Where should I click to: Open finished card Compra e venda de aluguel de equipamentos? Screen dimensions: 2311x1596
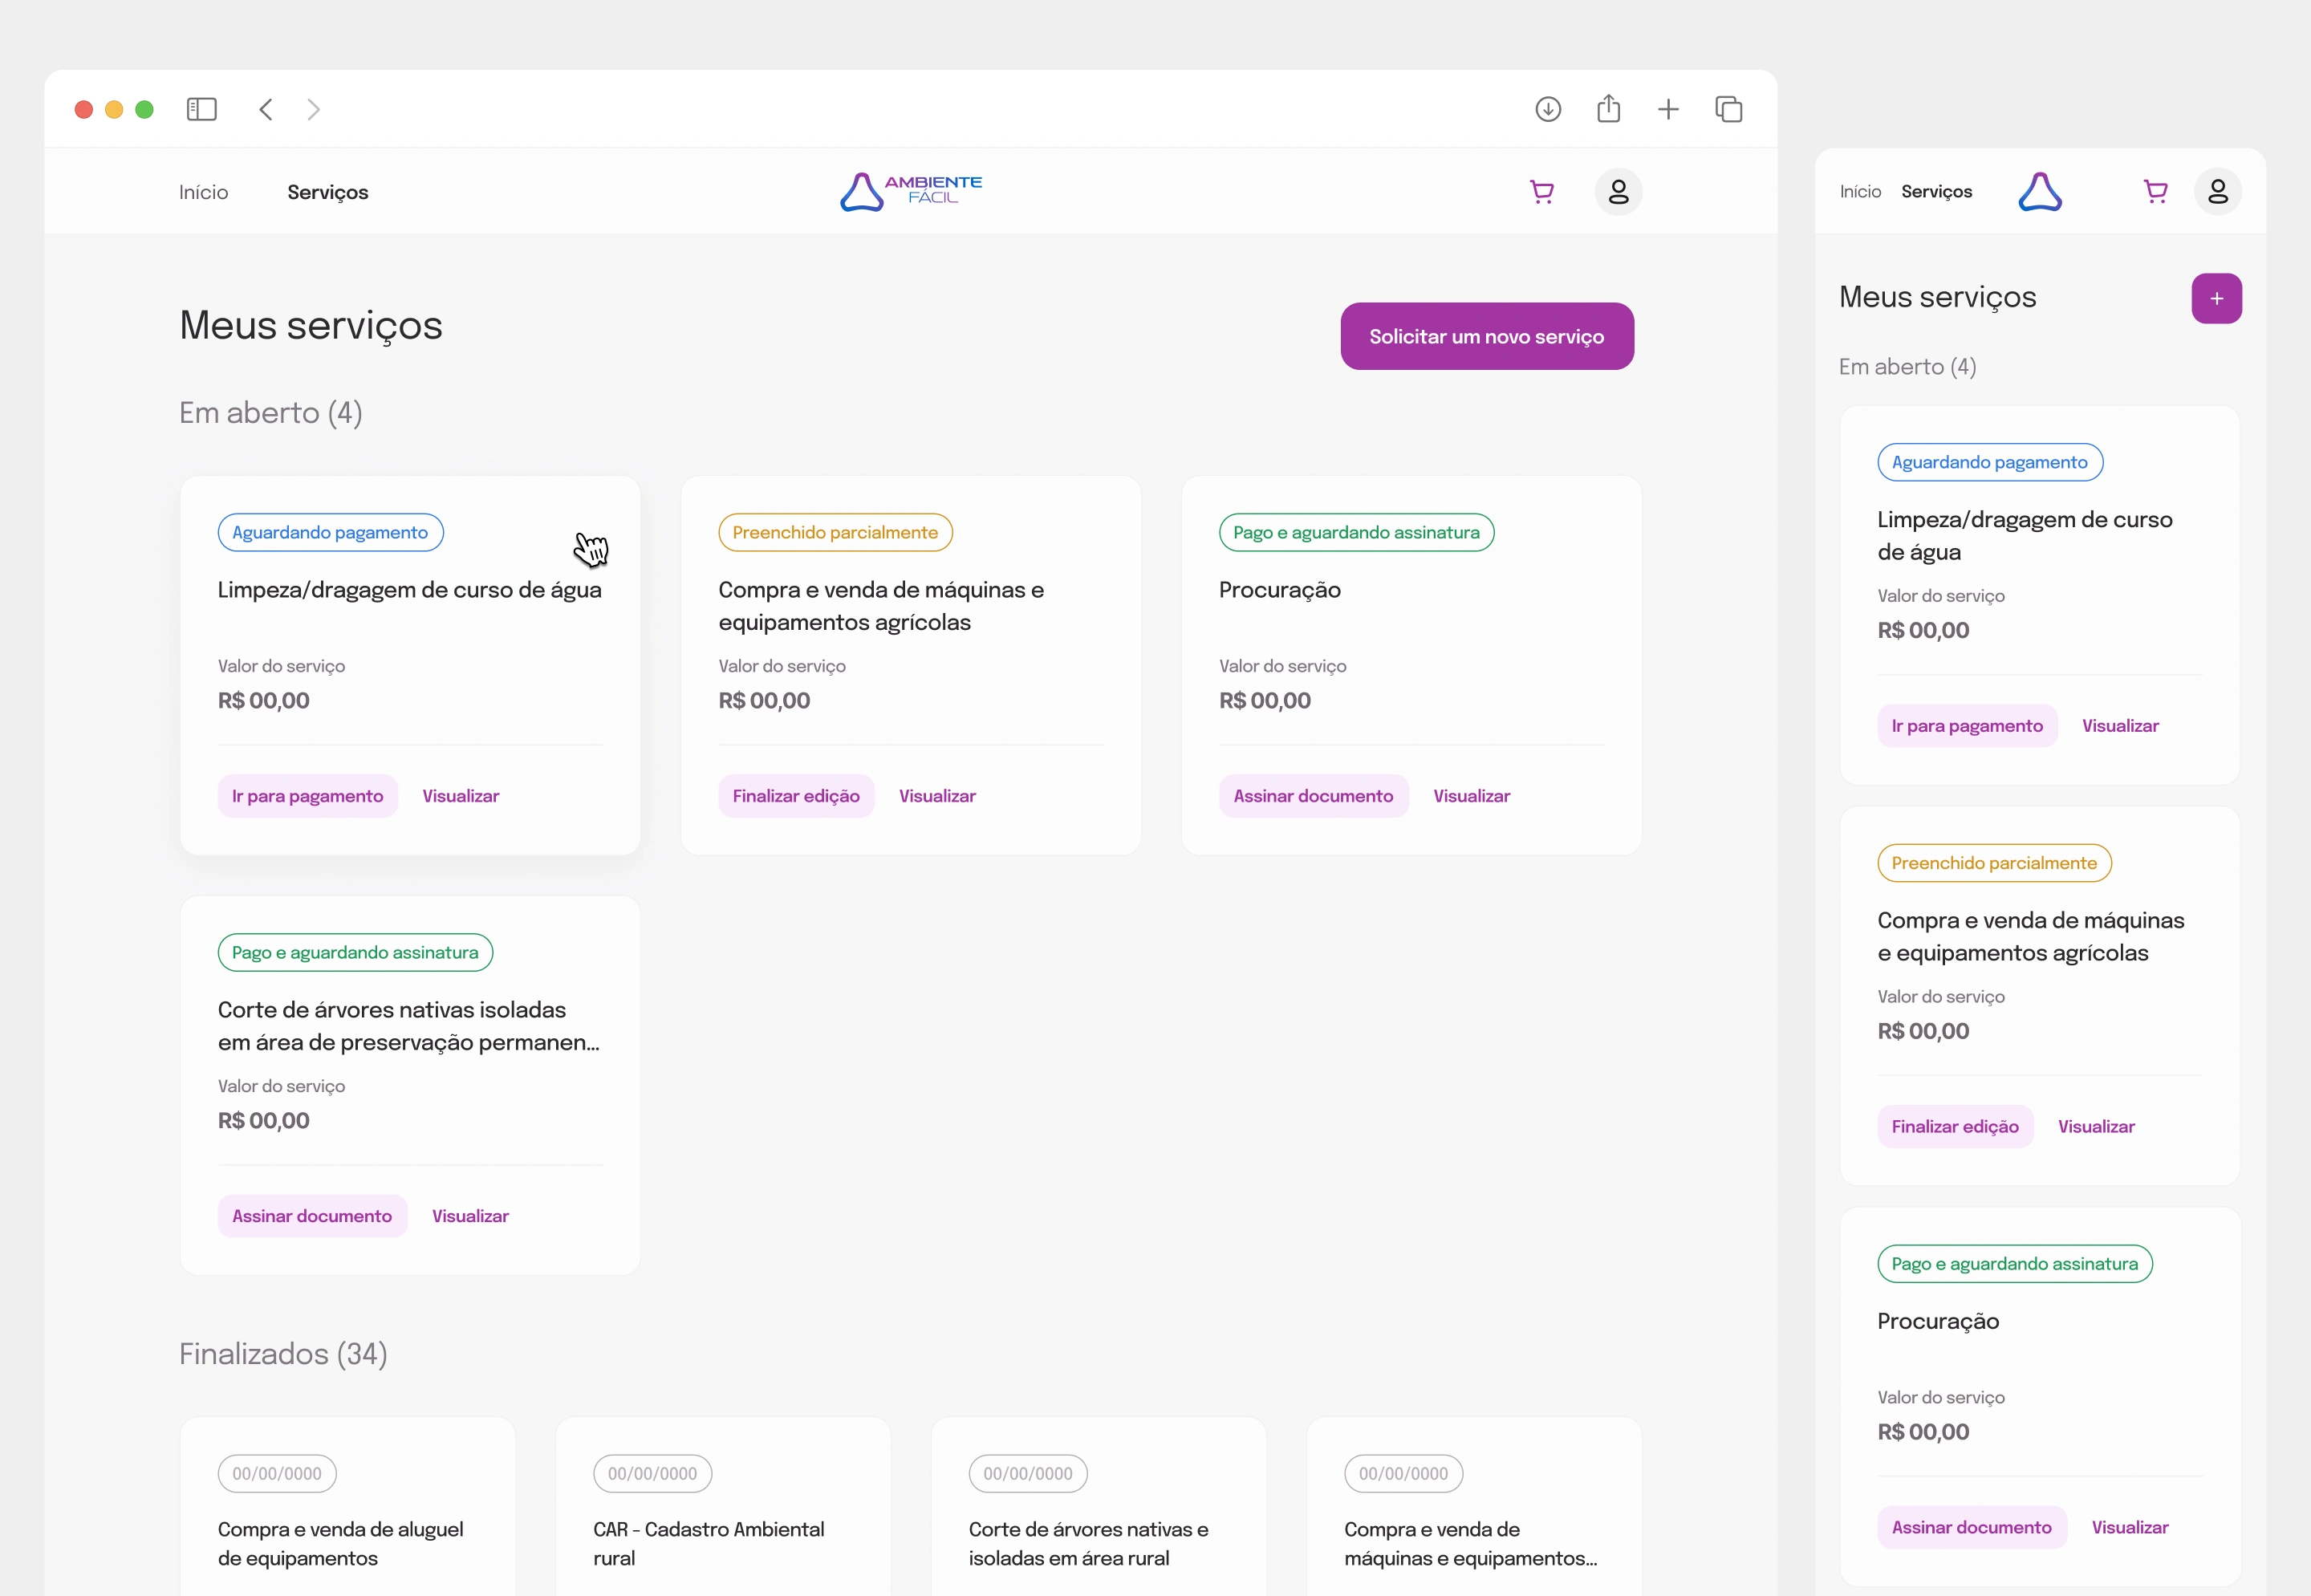click(x=347, y=1506)
